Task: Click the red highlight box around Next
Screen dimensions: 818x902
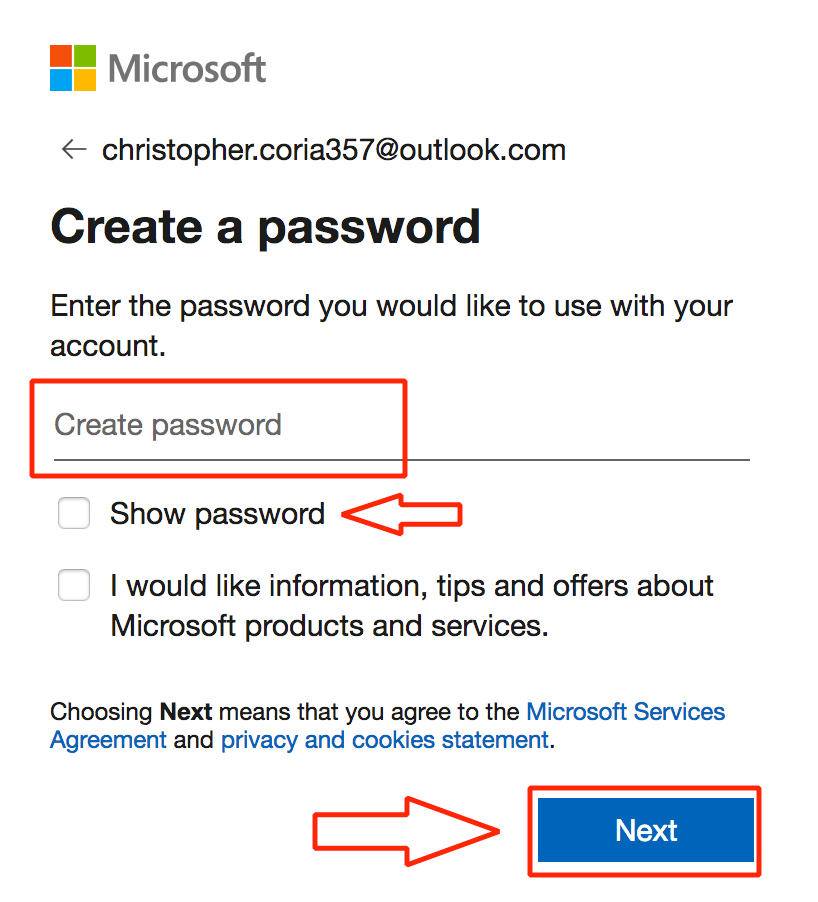Action: [x=644, y=831]
